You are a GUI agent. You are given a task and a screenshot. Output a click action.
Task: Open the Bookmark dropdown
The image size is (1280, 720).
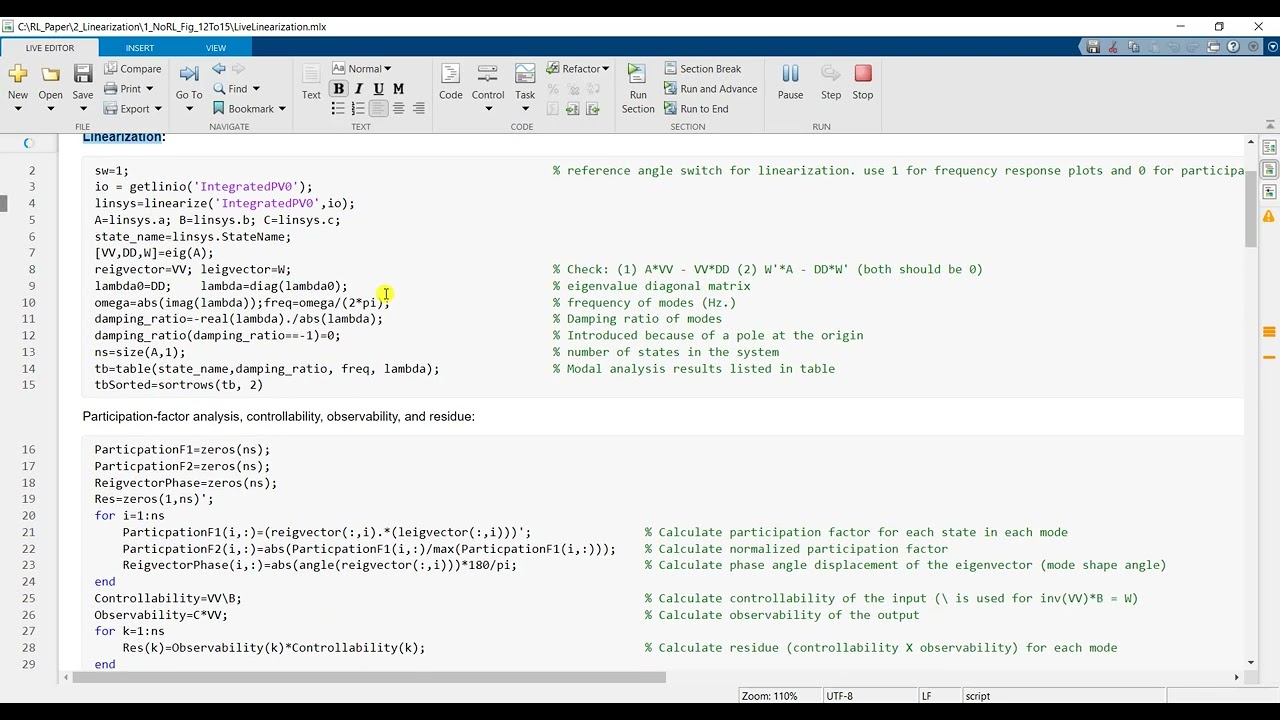[249, 109]
